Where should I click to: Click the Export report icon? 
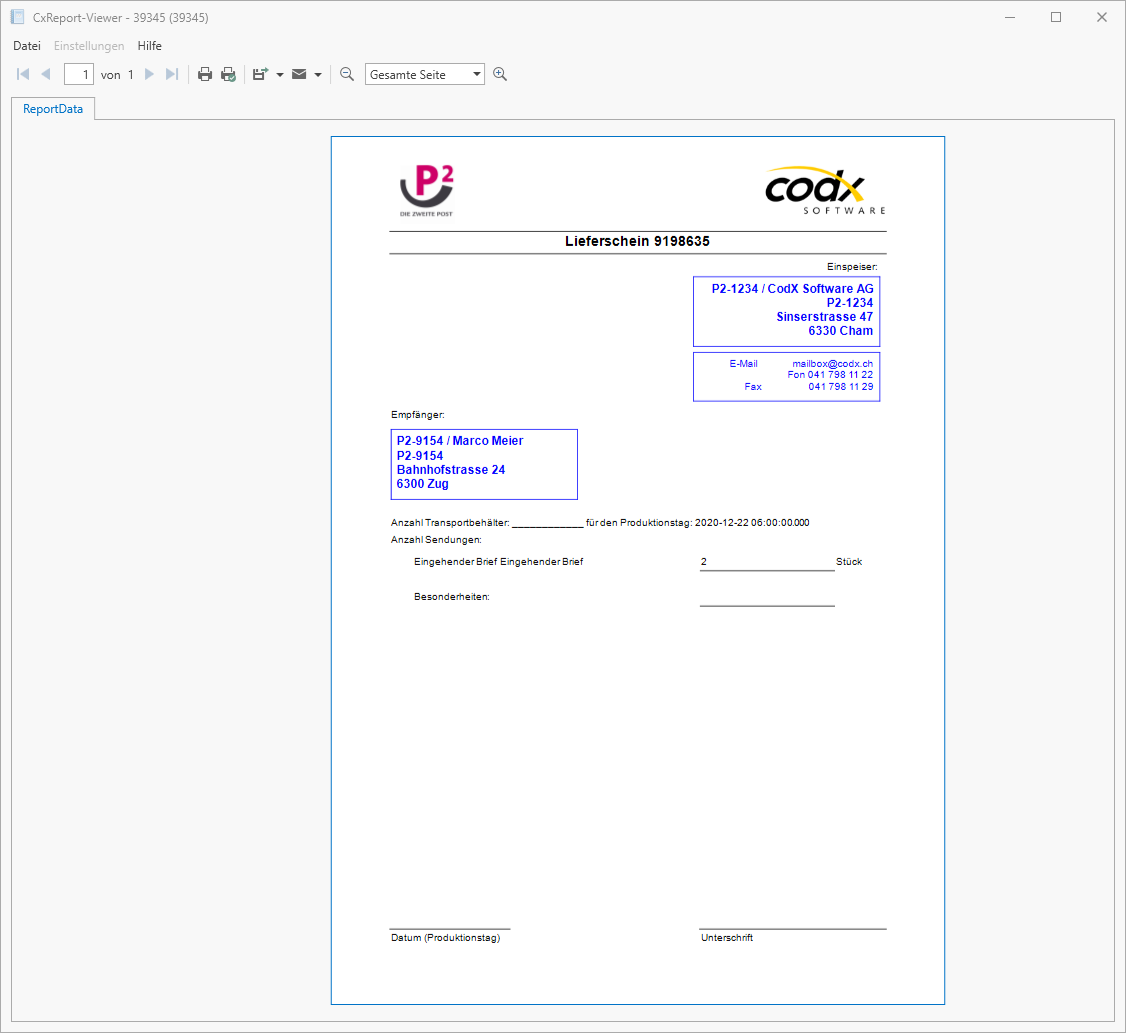(x=258, y=73)
